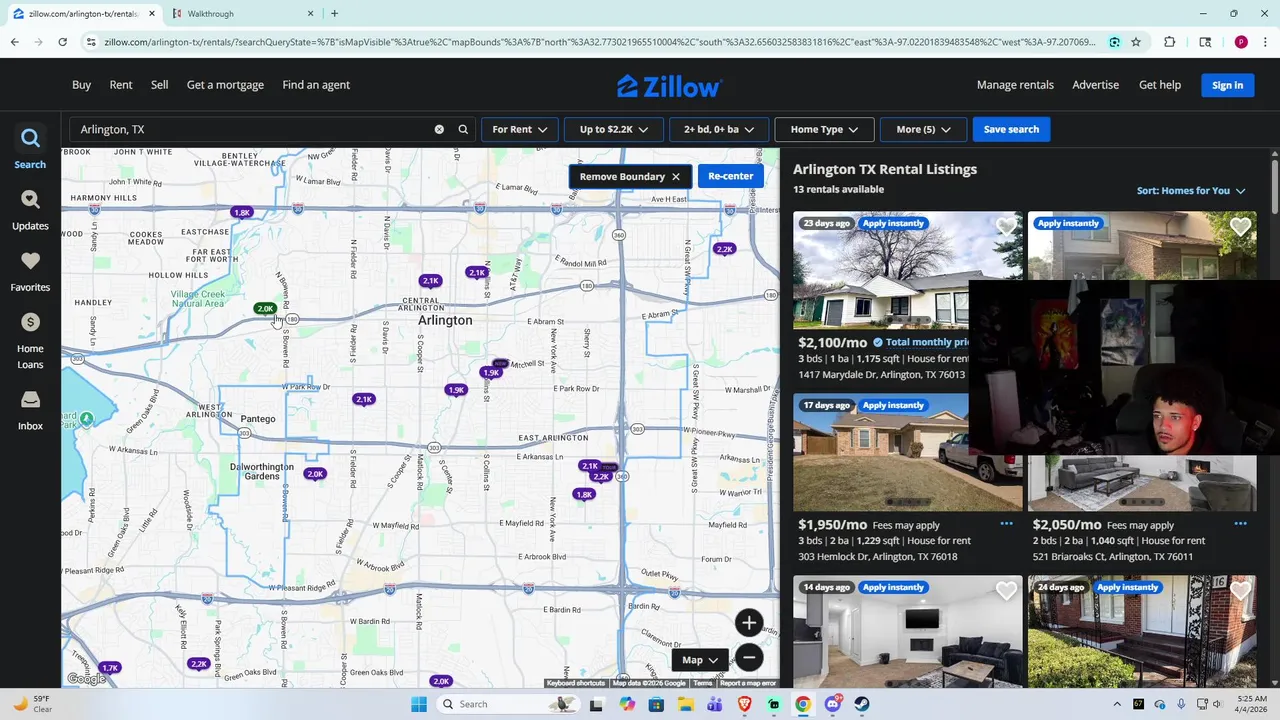Open the 303 Hemlock Dr listing photo
Viewport: 1280px width, 720px height.
click(908, 452)
